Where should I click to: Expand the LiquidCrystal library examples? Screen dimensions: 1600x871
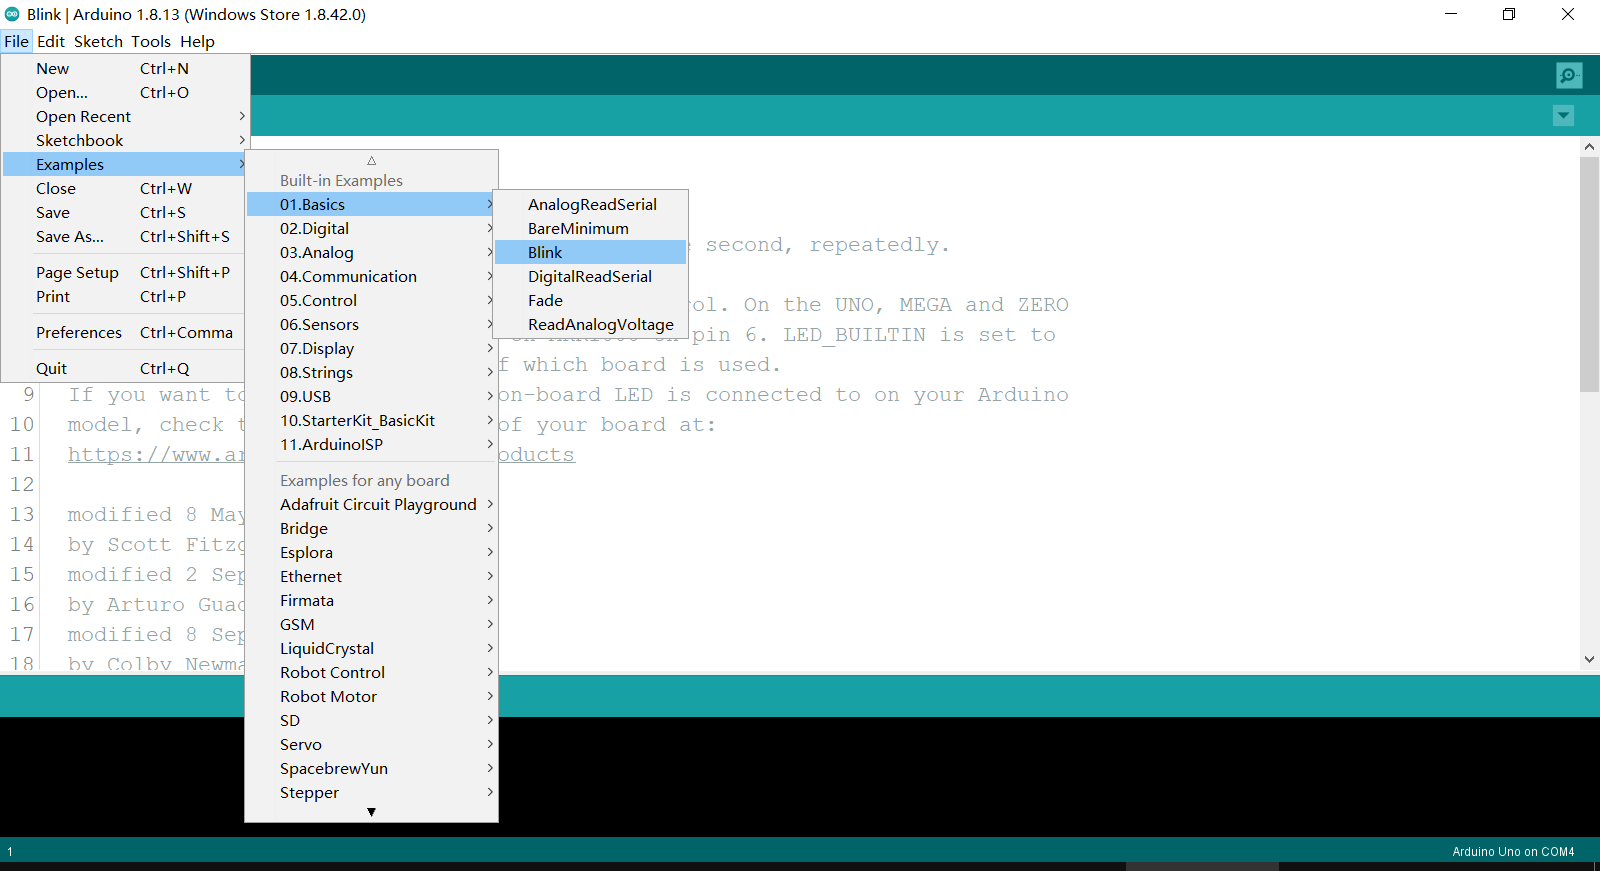click(371, 648)
